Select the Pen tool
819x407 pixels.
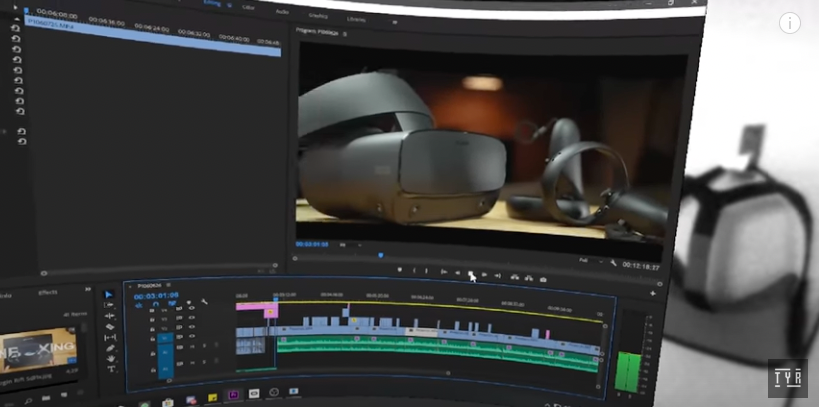(110, 348)
